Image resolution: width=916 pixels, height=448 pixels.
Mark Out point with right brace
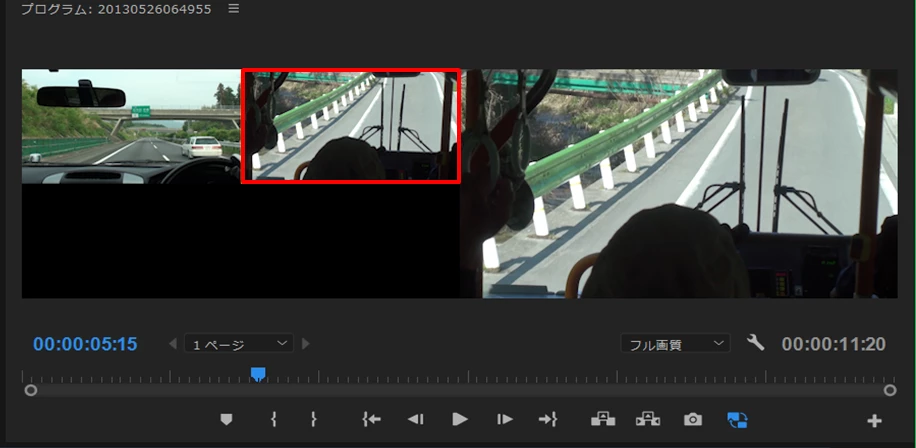point(314,419)
